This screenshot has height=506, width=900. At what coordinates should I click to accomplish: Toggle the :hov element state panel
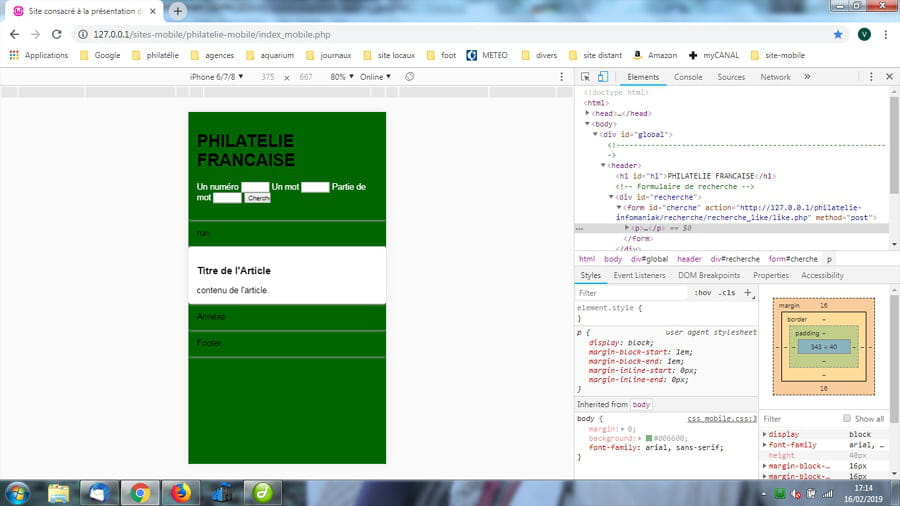(x=702, y=293)
